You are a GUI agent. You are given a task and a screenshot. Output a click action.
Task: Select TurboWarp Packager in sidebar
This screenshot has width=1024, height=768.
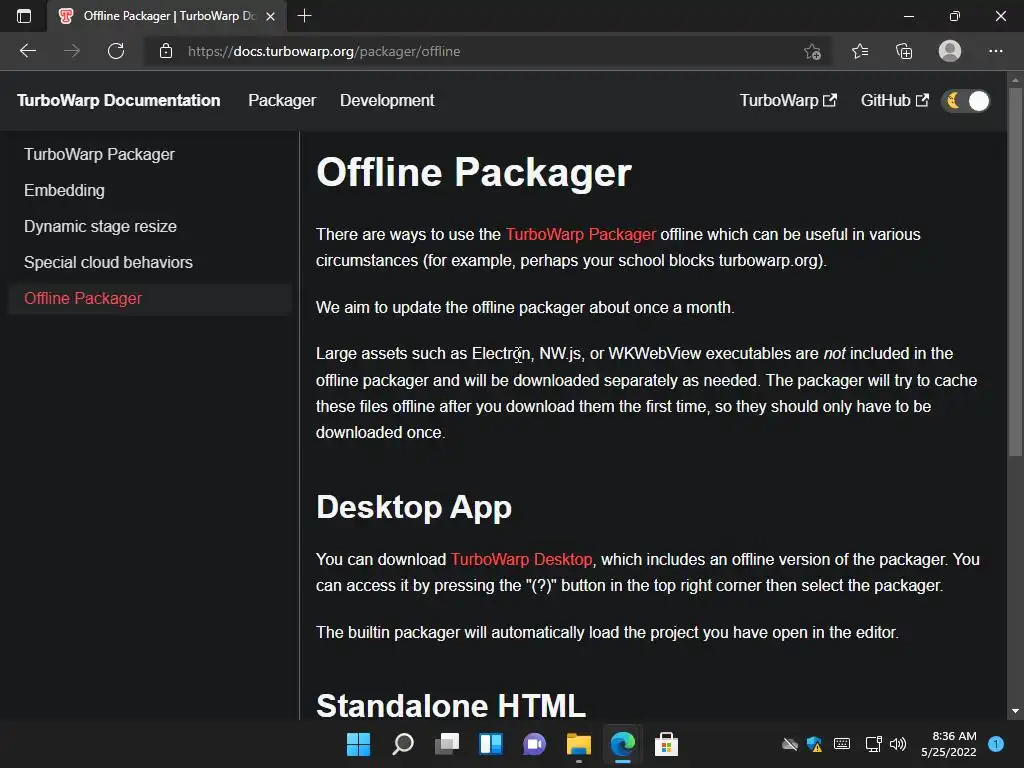150,154
